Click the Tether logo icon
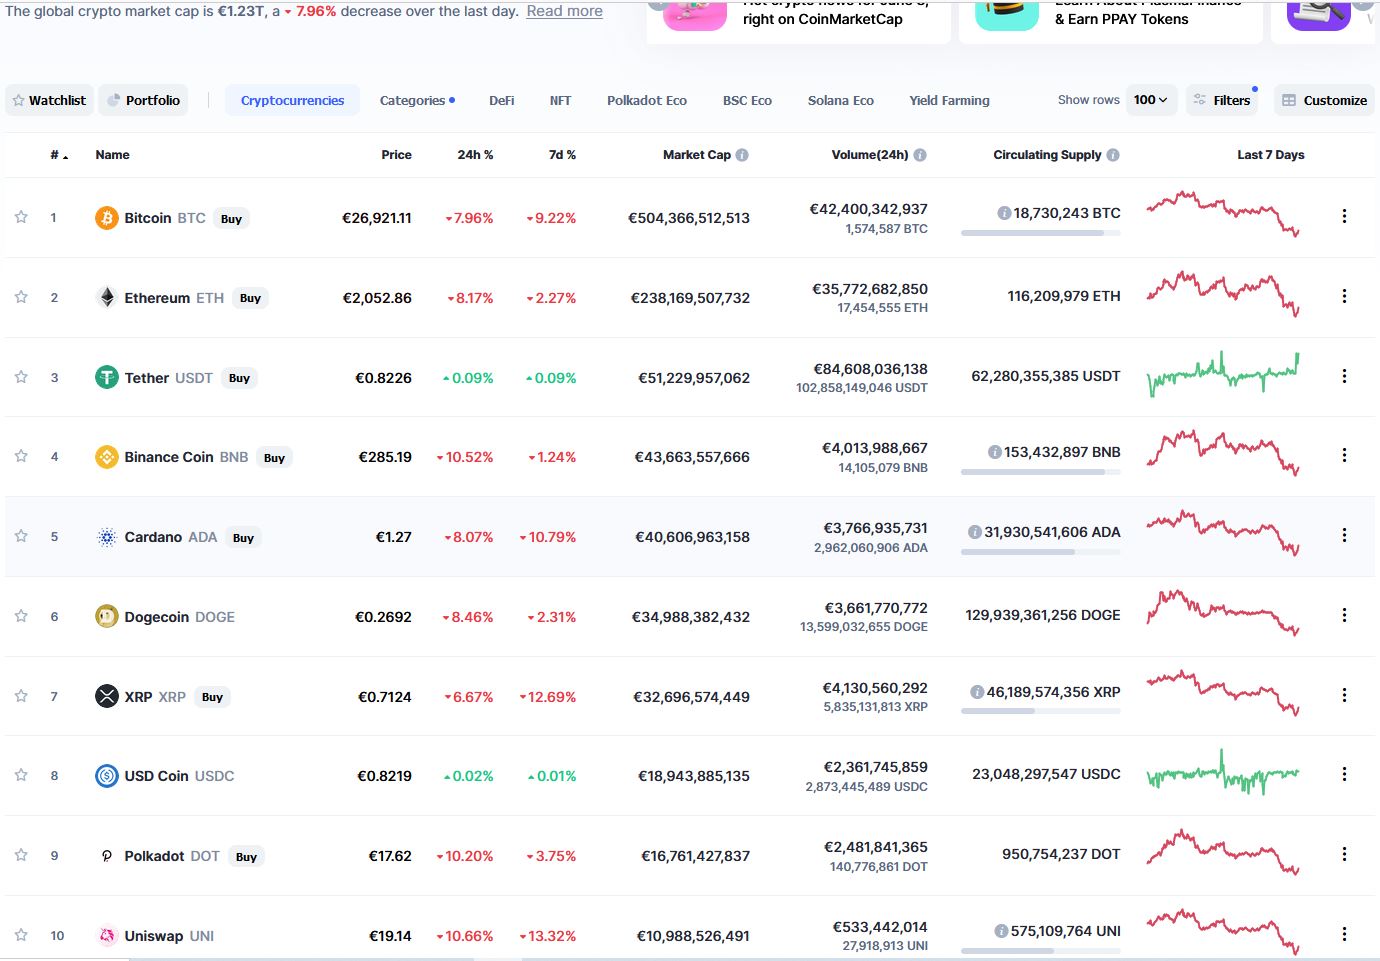1380x961 pixels. pyautogui.click(x=107, y=377)
